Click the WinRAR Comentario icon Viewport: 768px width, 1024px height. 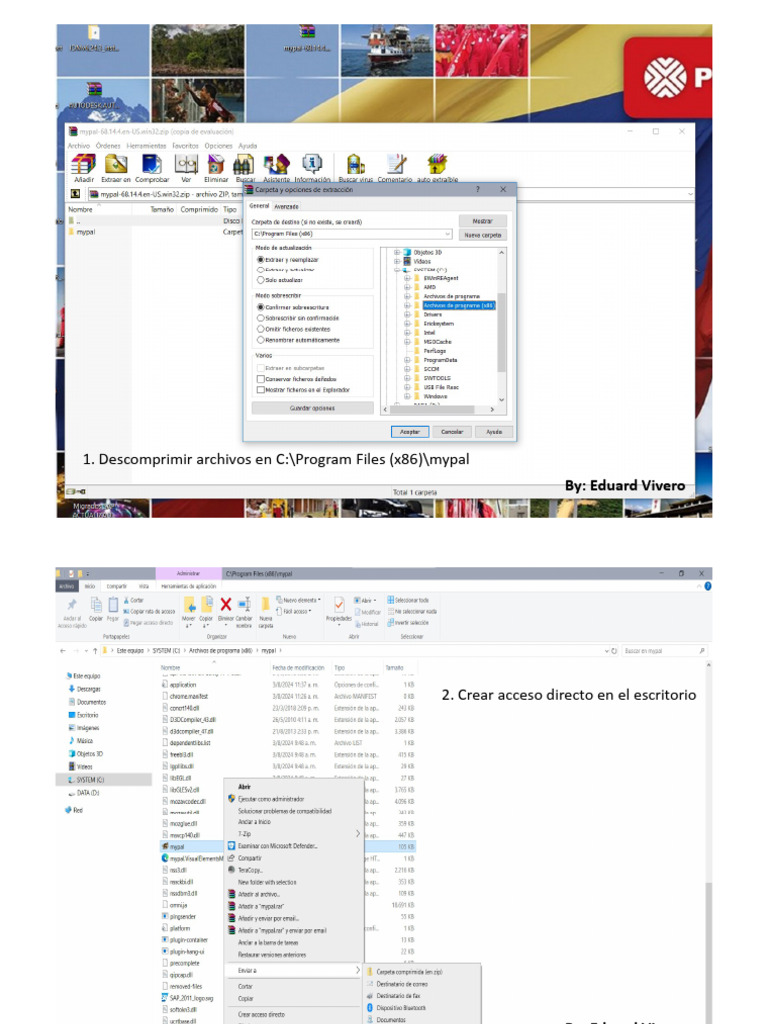click(396, 163)
